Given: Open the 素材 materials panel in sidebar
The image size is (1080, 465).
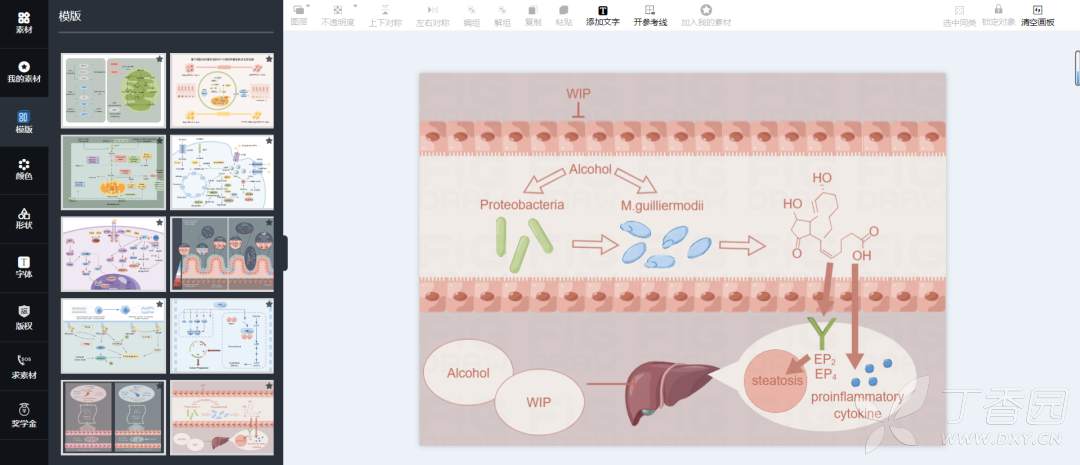Looking at the screenshot, I should point(23,22).
